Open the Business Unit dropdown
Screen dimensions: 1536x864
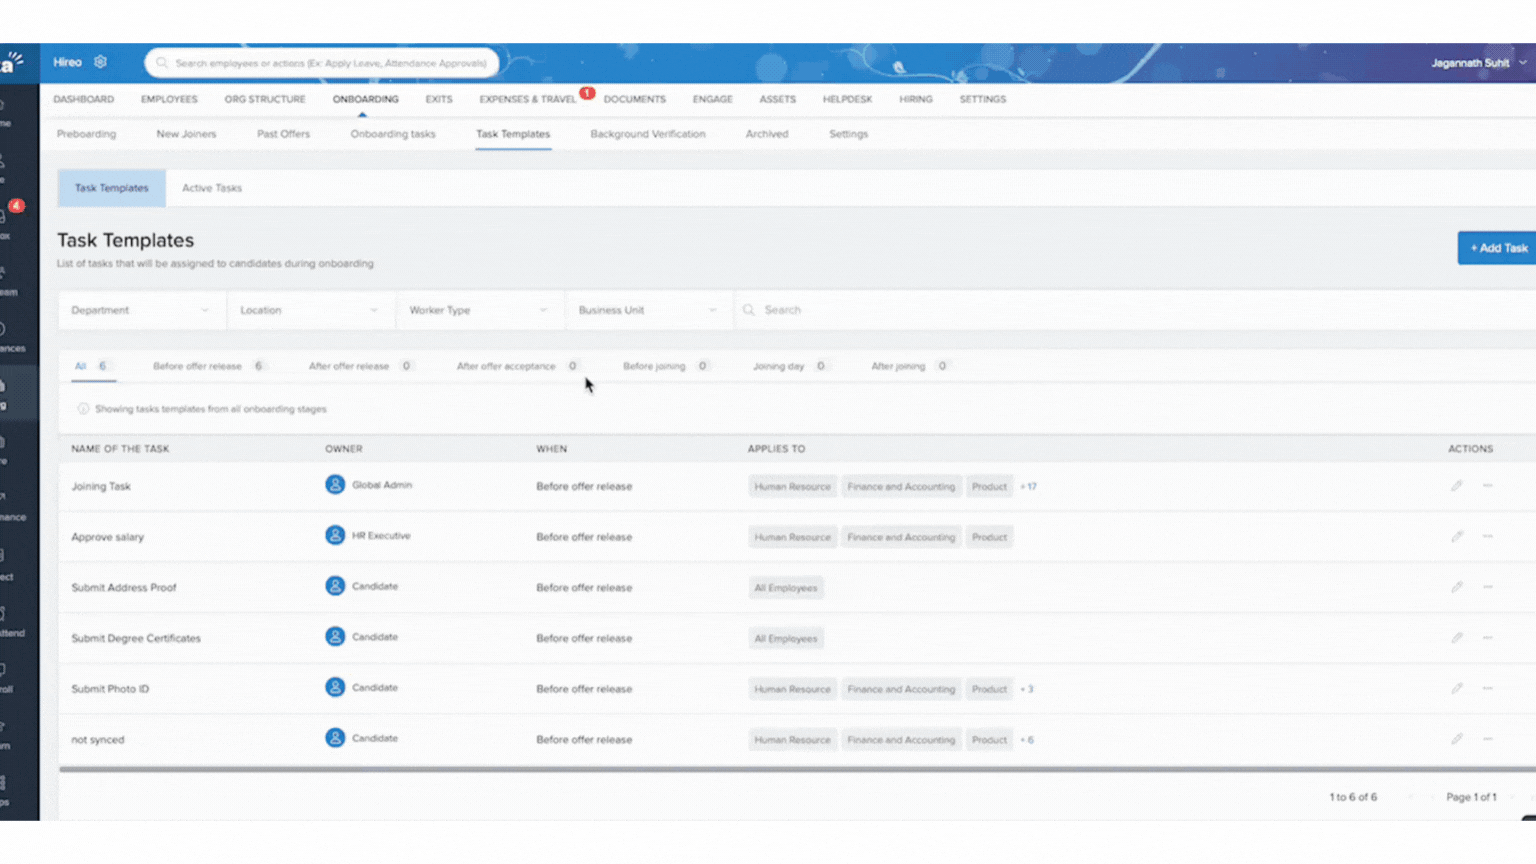[x=648, y=310]
